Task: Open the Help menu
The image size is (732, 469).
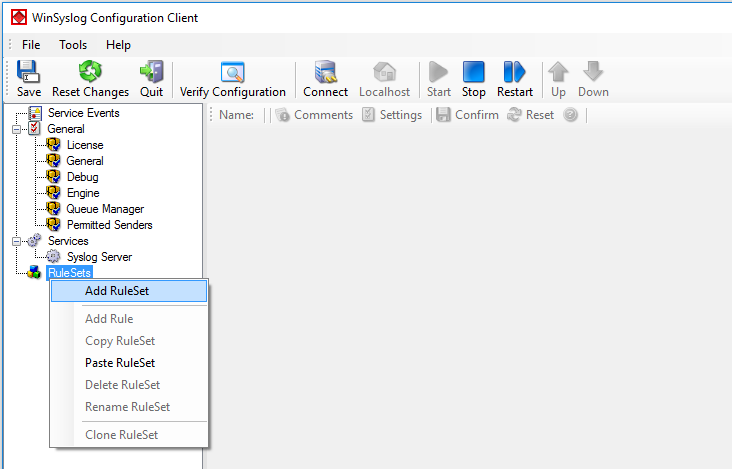Action: pyautogui.click(x=118, y=45)
